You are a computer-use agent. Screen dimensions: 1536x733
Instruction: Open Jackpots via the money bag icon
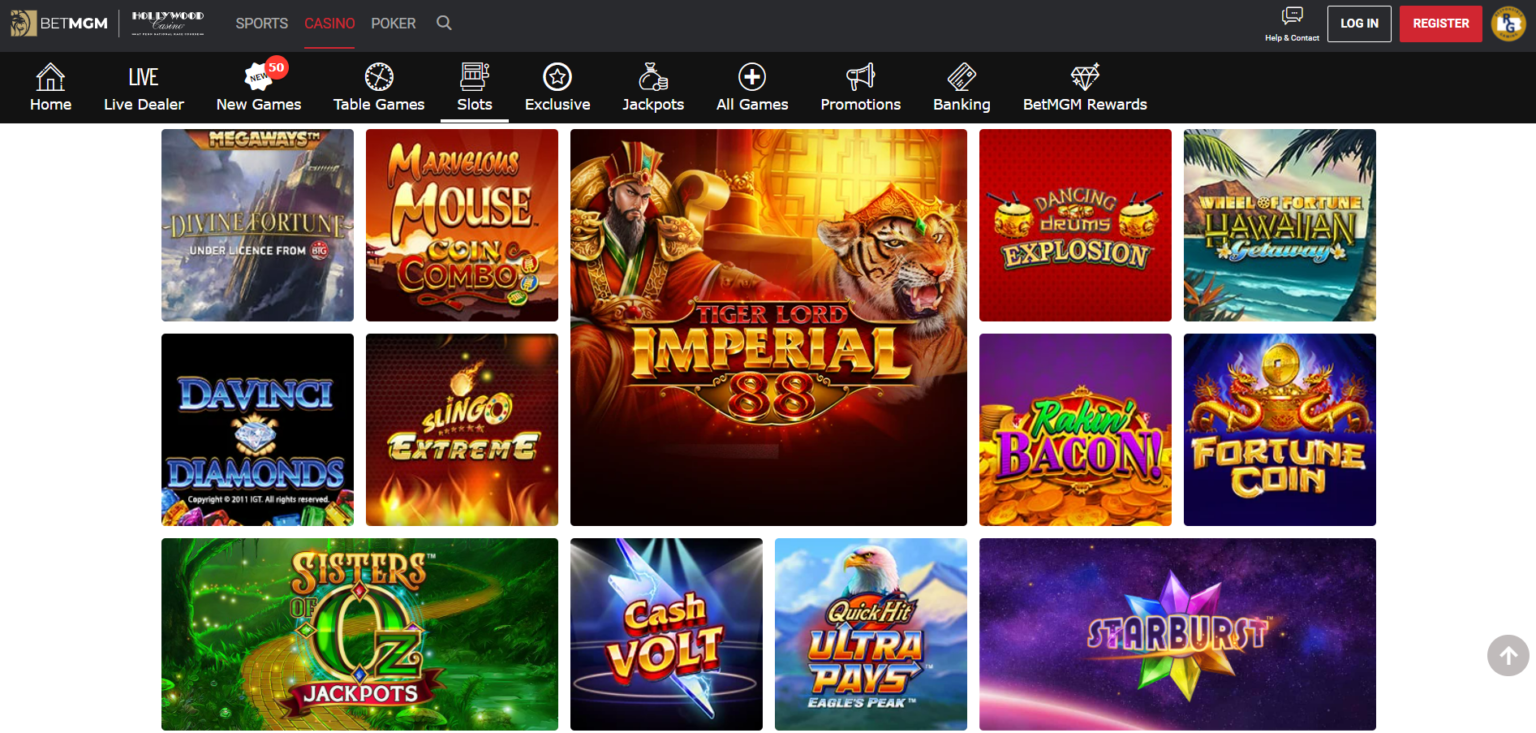point(653,77)
